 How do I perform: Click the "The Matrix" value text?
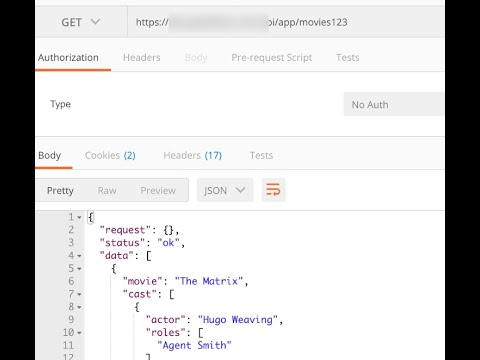209,281
